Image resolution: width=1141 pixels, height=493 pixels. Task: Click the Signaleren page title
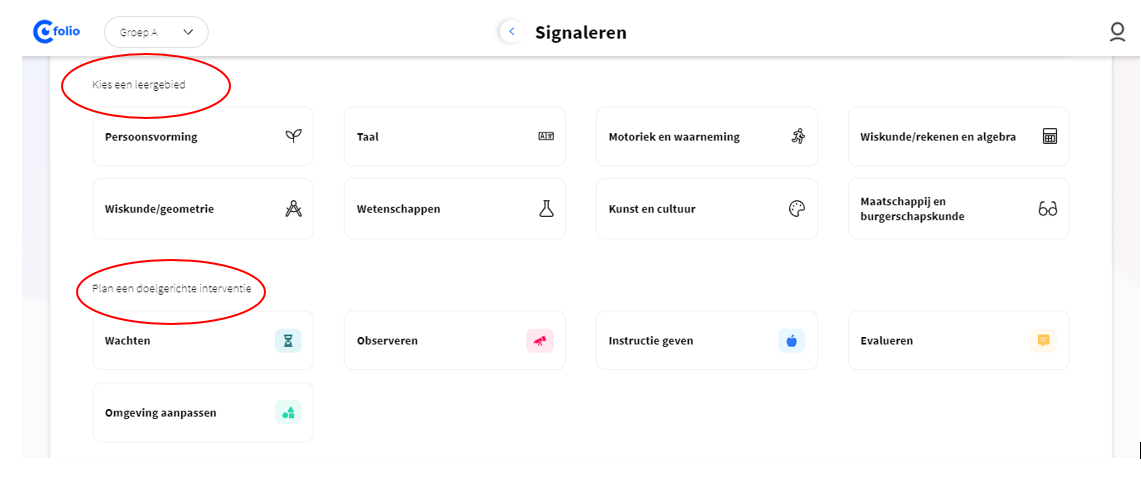(581, 33)
